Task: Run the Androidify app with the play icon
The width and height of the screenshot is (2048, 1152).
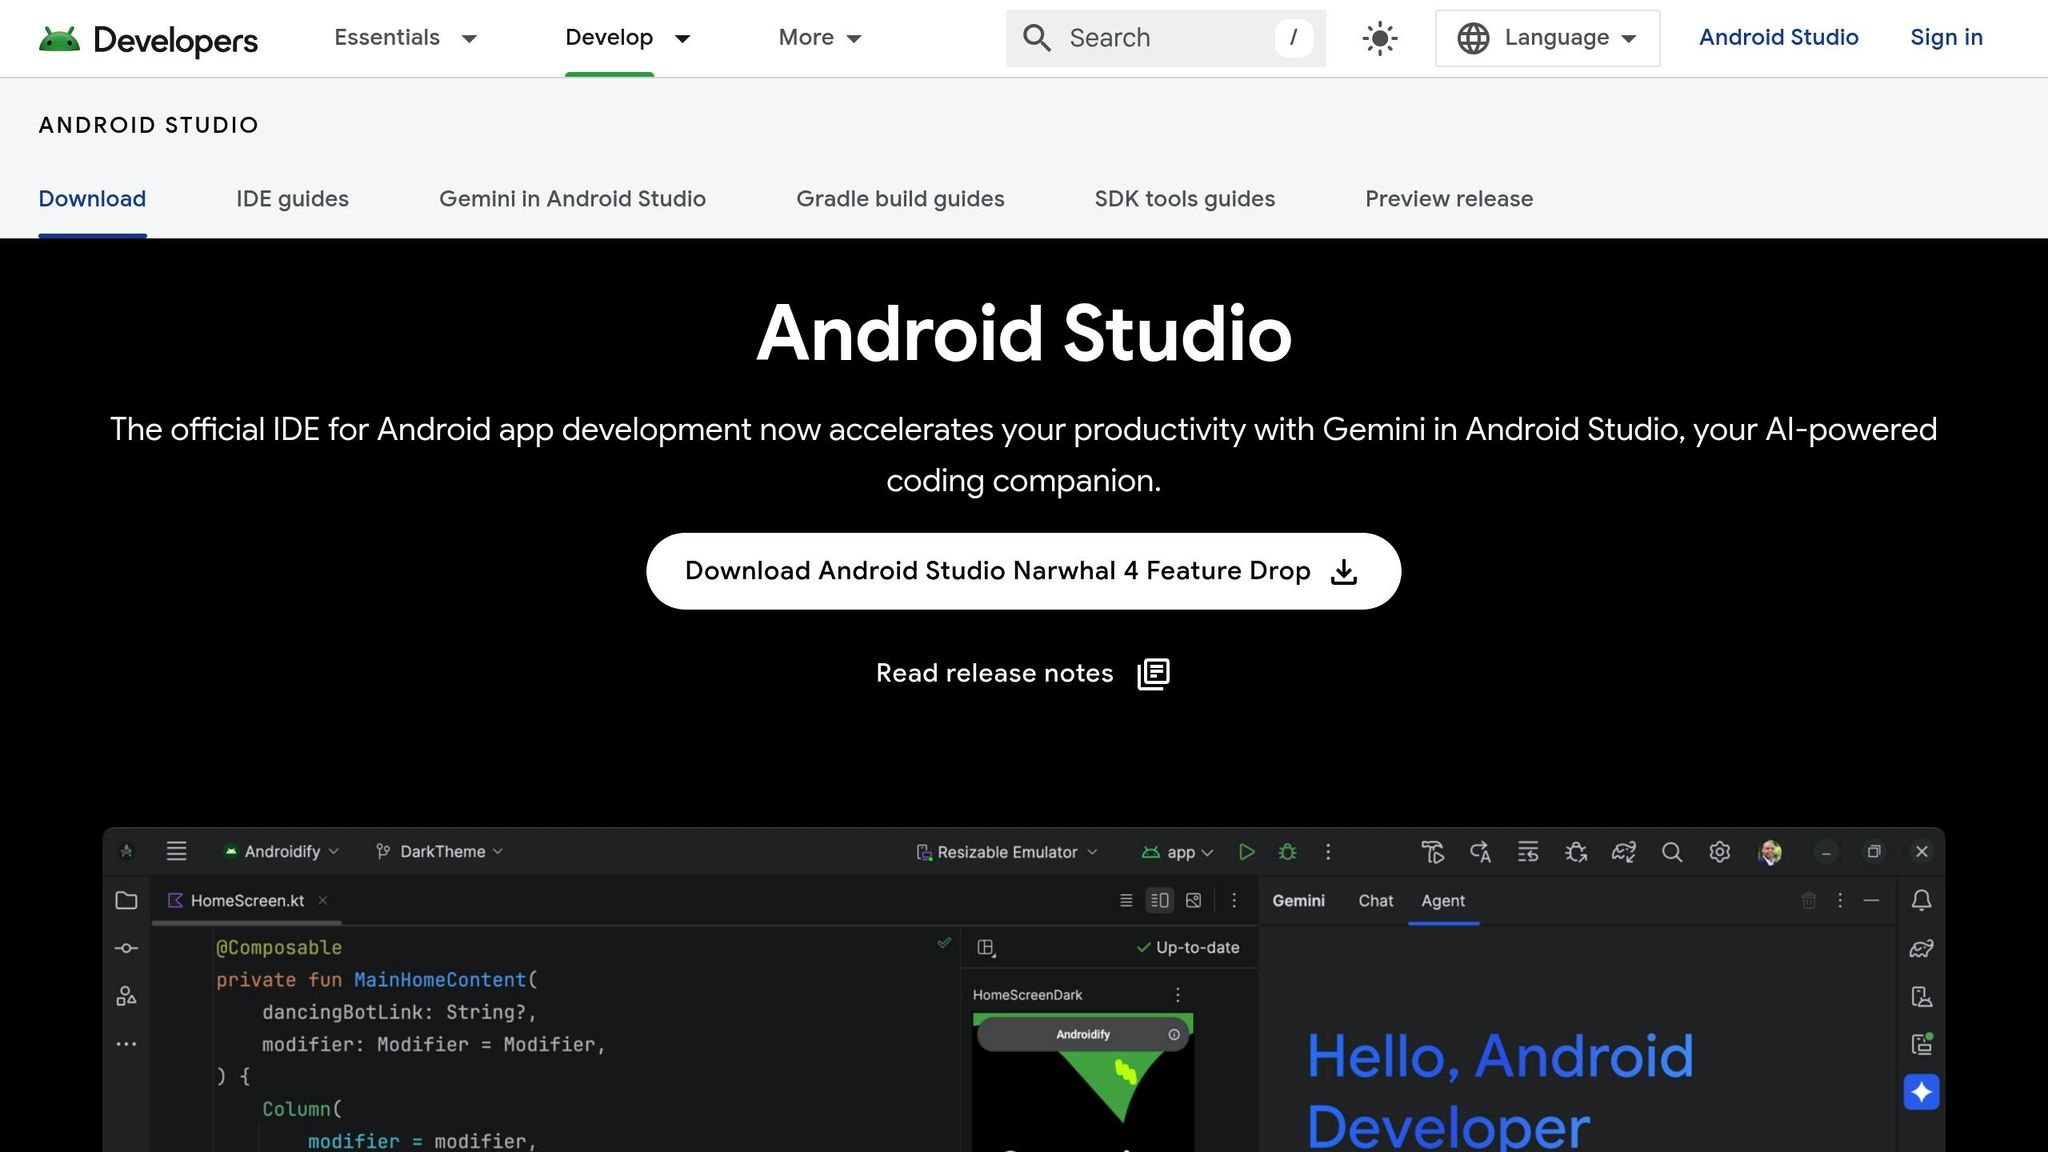Action: point(1247,851)
